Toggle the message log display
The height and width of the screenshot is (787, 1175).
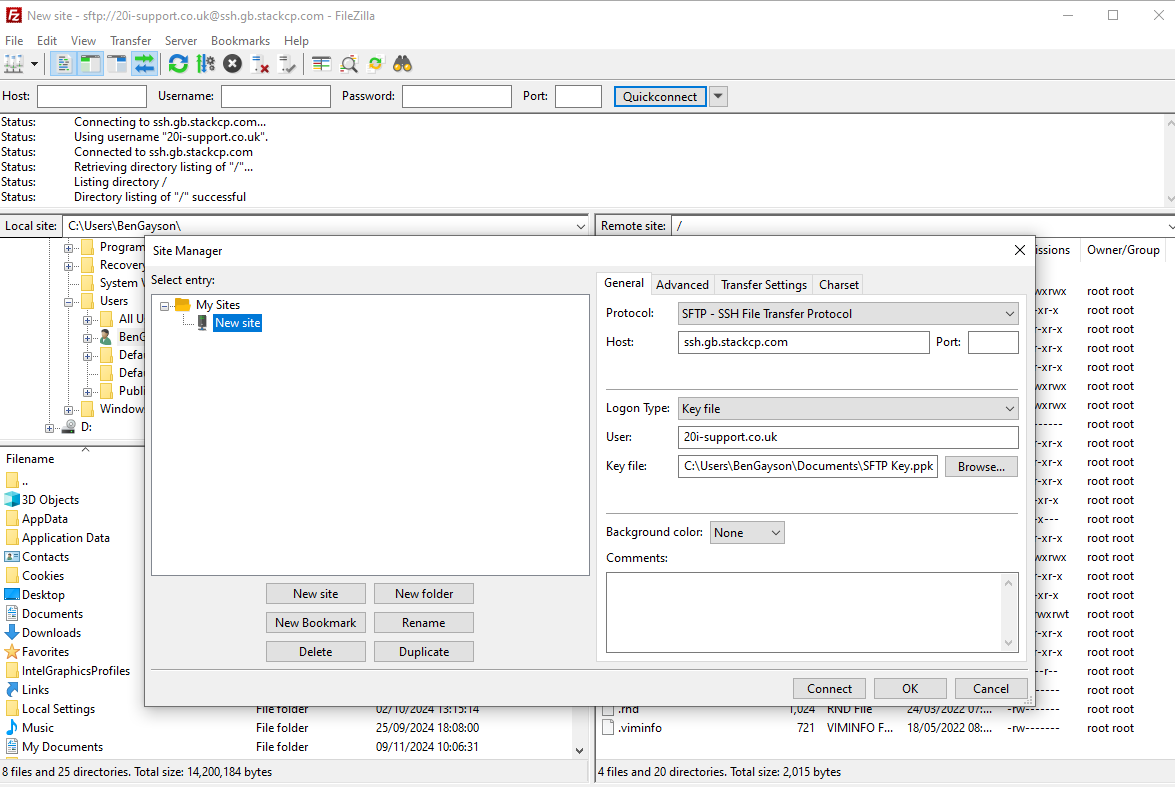[x=64, y=64]
